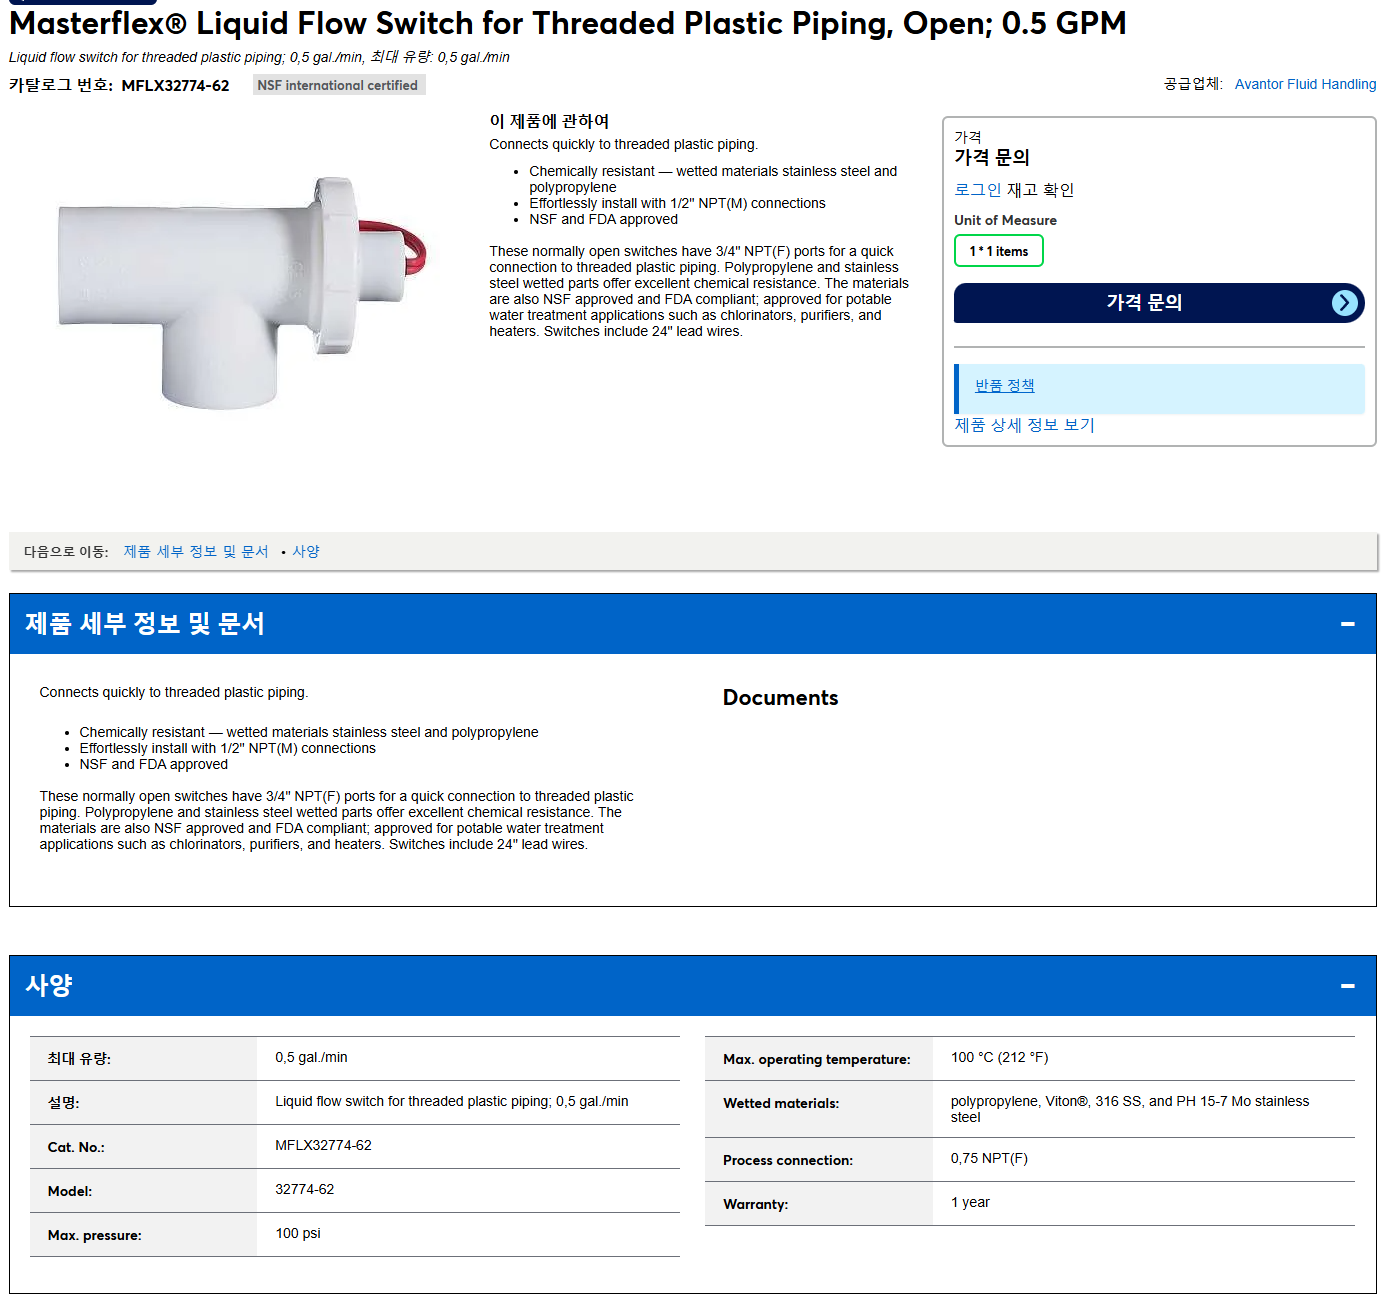Click the Wetted materials value text

(1130, 1110)
